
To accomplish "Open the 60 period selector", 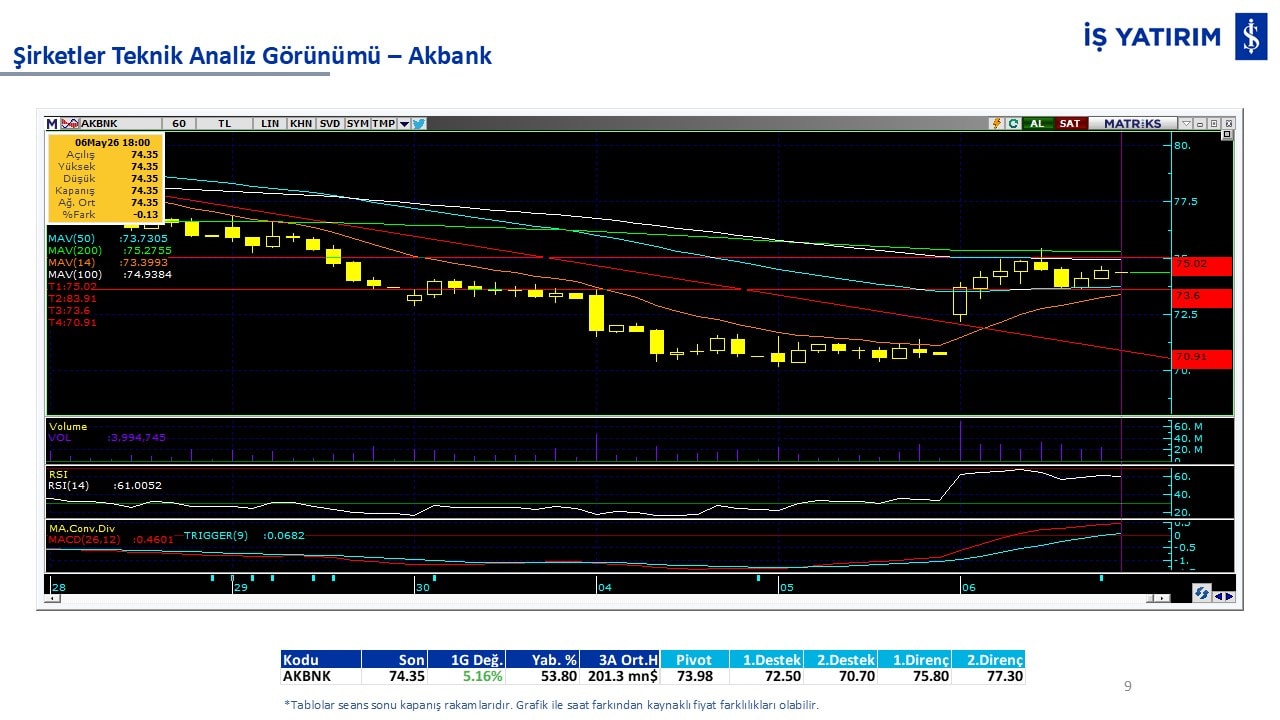I will tap(179, 124).
